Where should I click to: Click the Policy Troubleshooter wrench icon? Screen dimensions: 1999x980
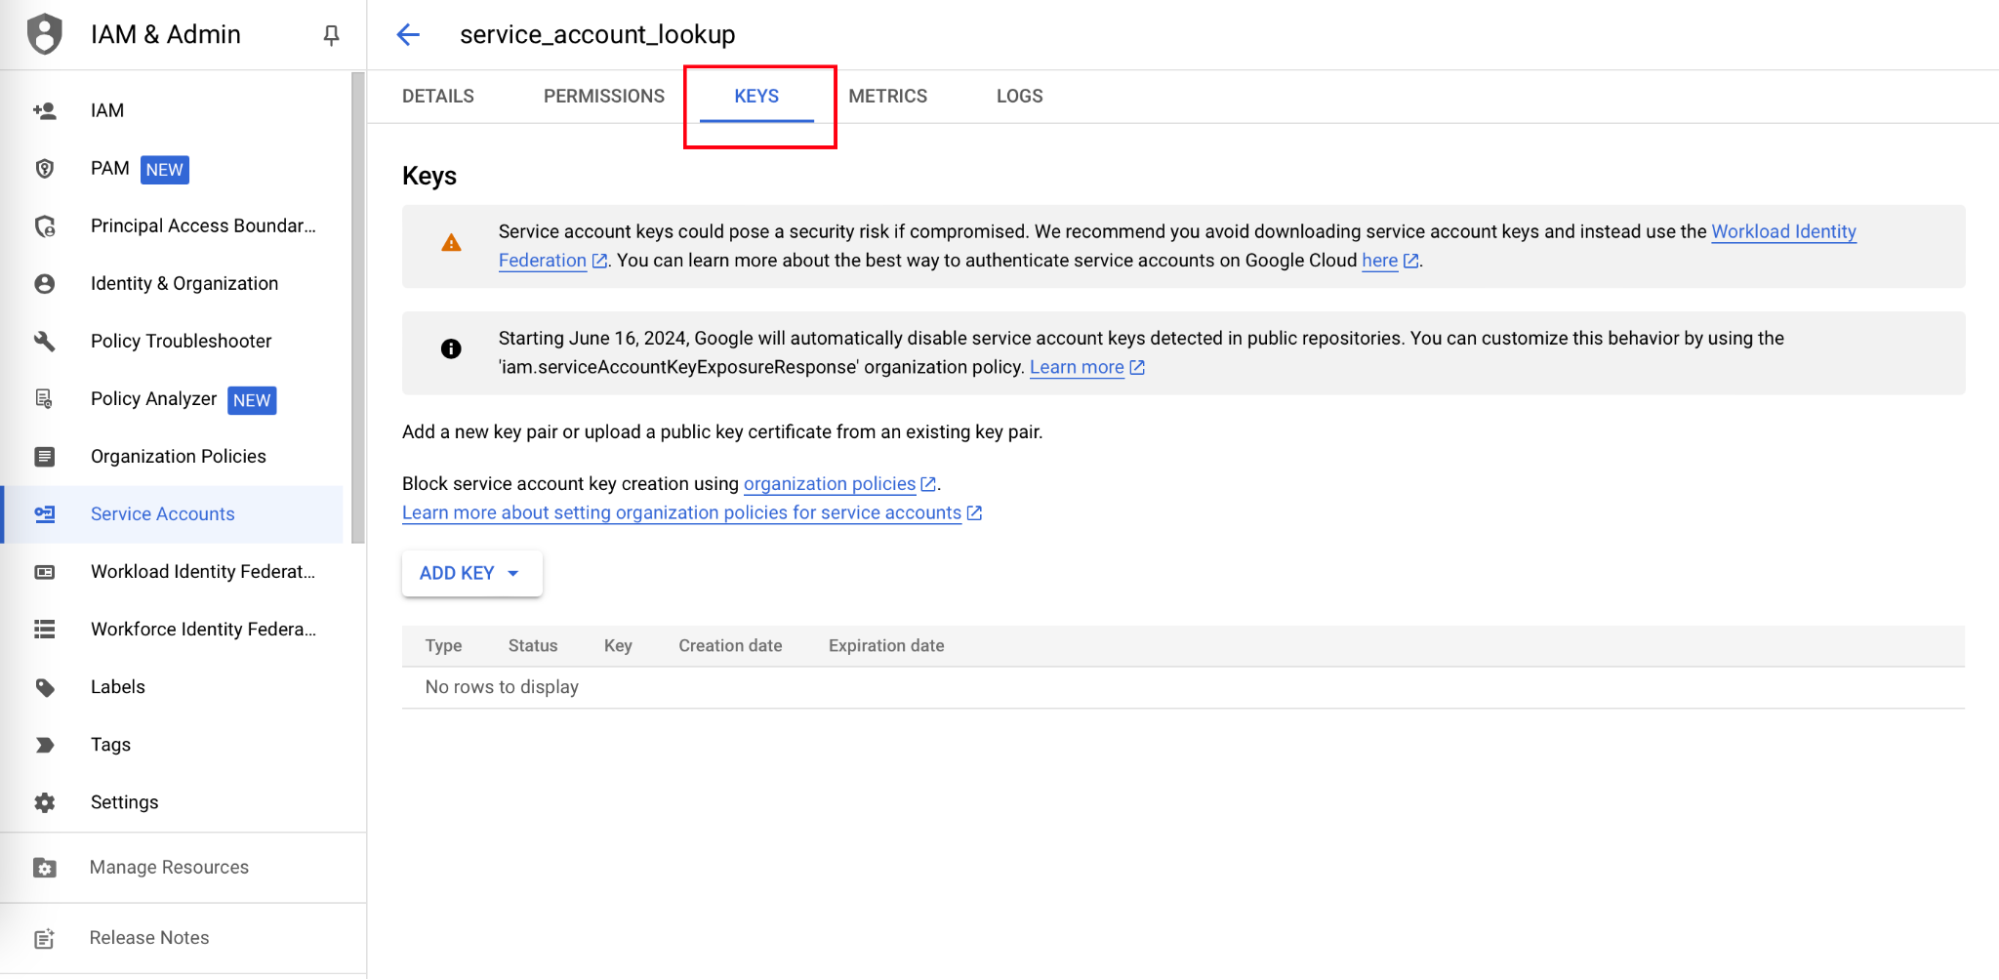click(x=45, y=341)
